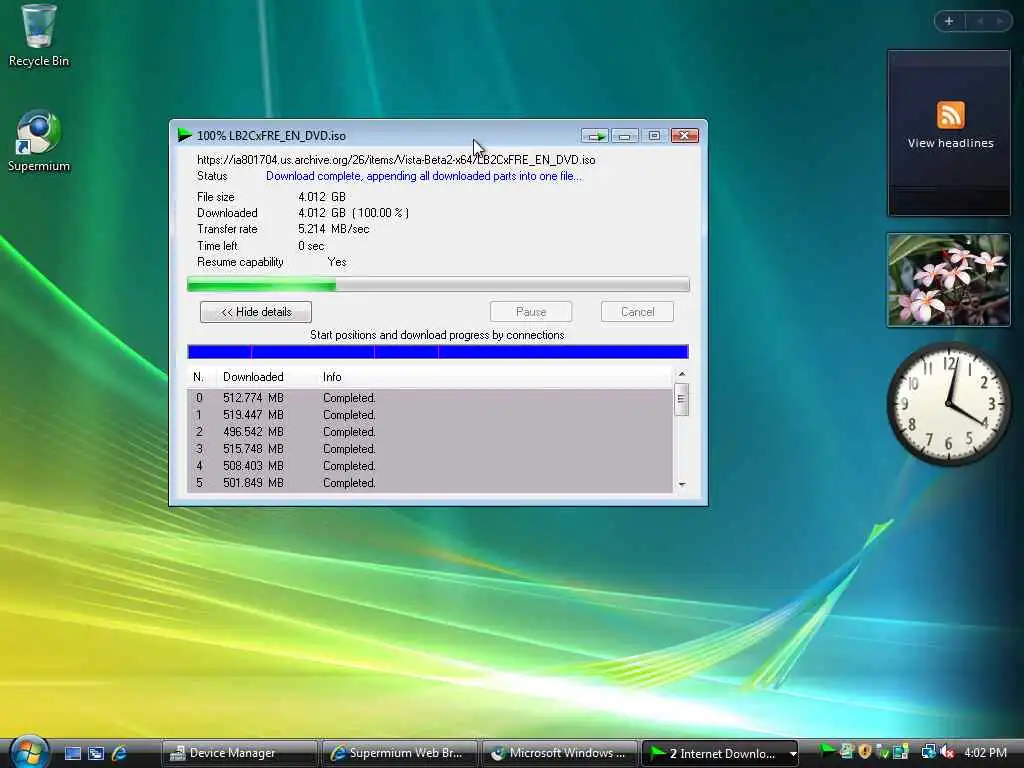Click the Download complete status message
The width and height of the screenshot is (1024, 768).
click(423, 176)
